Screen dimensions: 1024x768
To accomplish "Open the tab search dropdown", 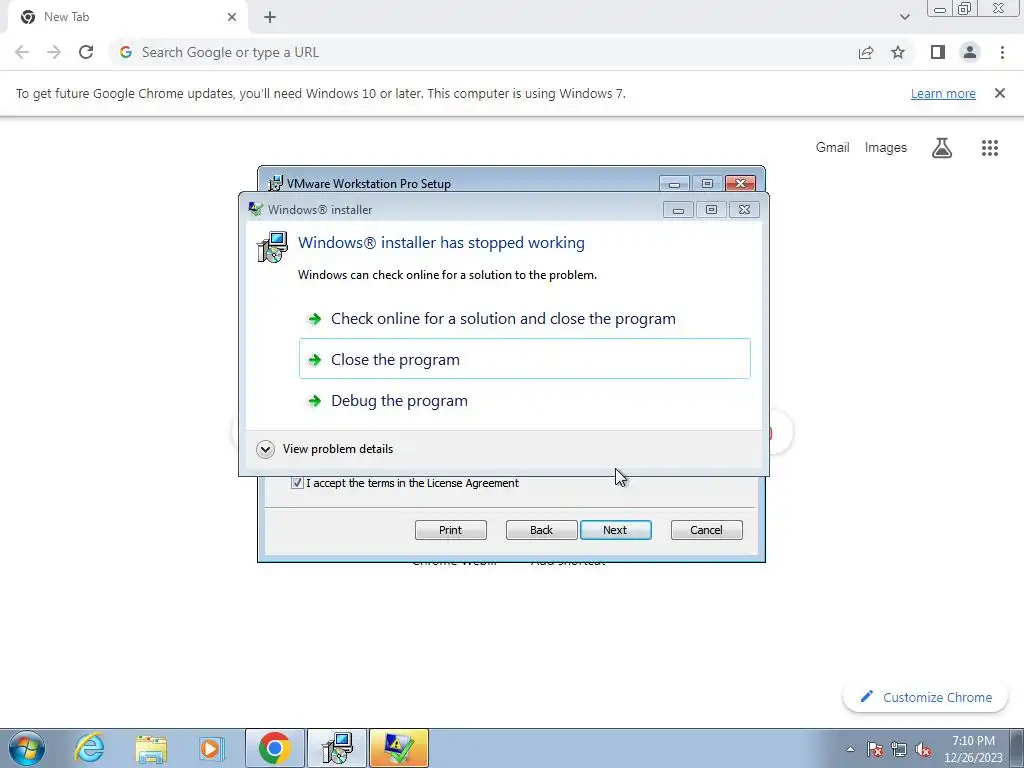I will [904, 17].
